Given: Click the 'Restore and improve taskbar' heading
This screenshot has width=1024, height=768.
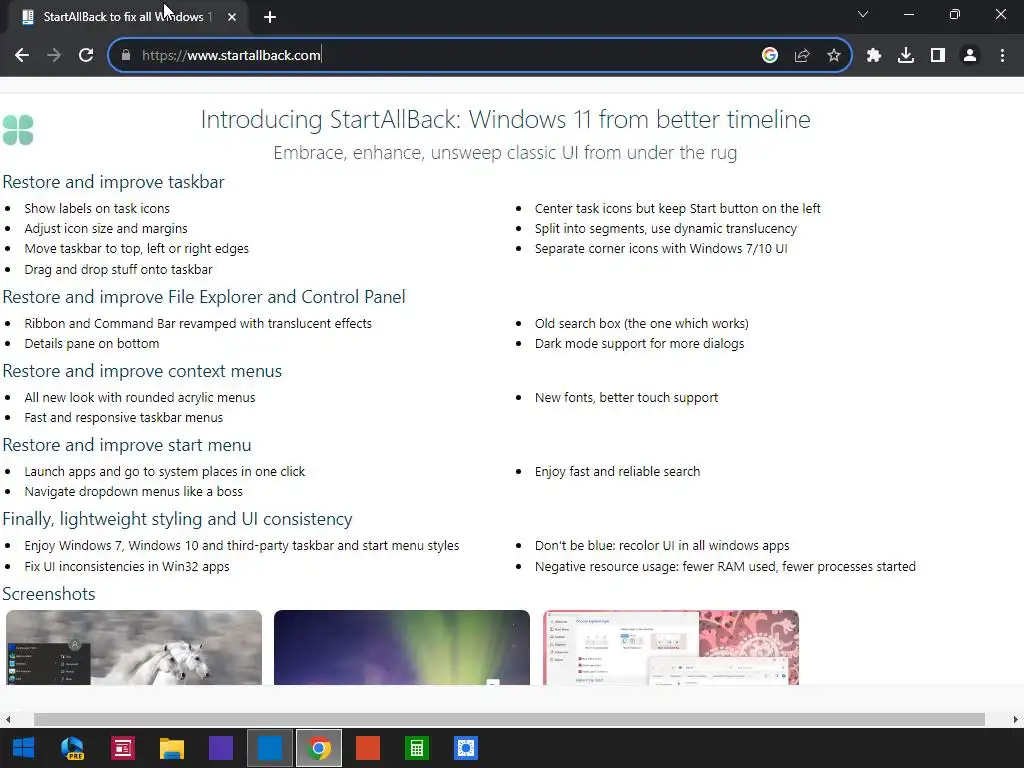Looking at the screenshot, I should 114,182.
